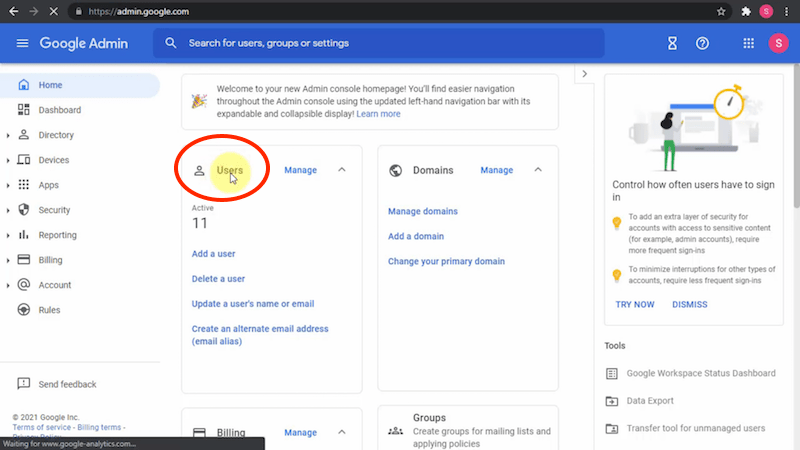Screen dimensions: 800x450
Task: Stop loading the page
Action: 54,11
